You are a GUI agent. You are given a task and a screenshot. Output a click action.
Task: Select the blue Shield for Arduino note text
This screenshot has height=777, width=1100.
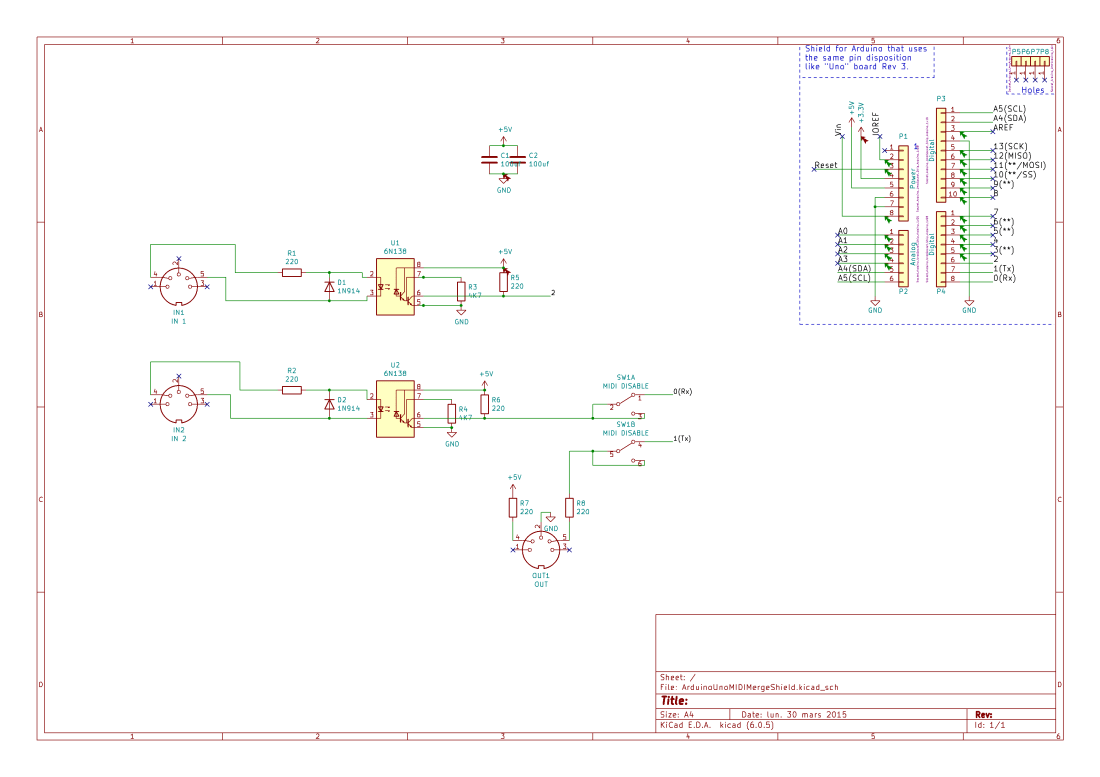[x=867, y=56]
